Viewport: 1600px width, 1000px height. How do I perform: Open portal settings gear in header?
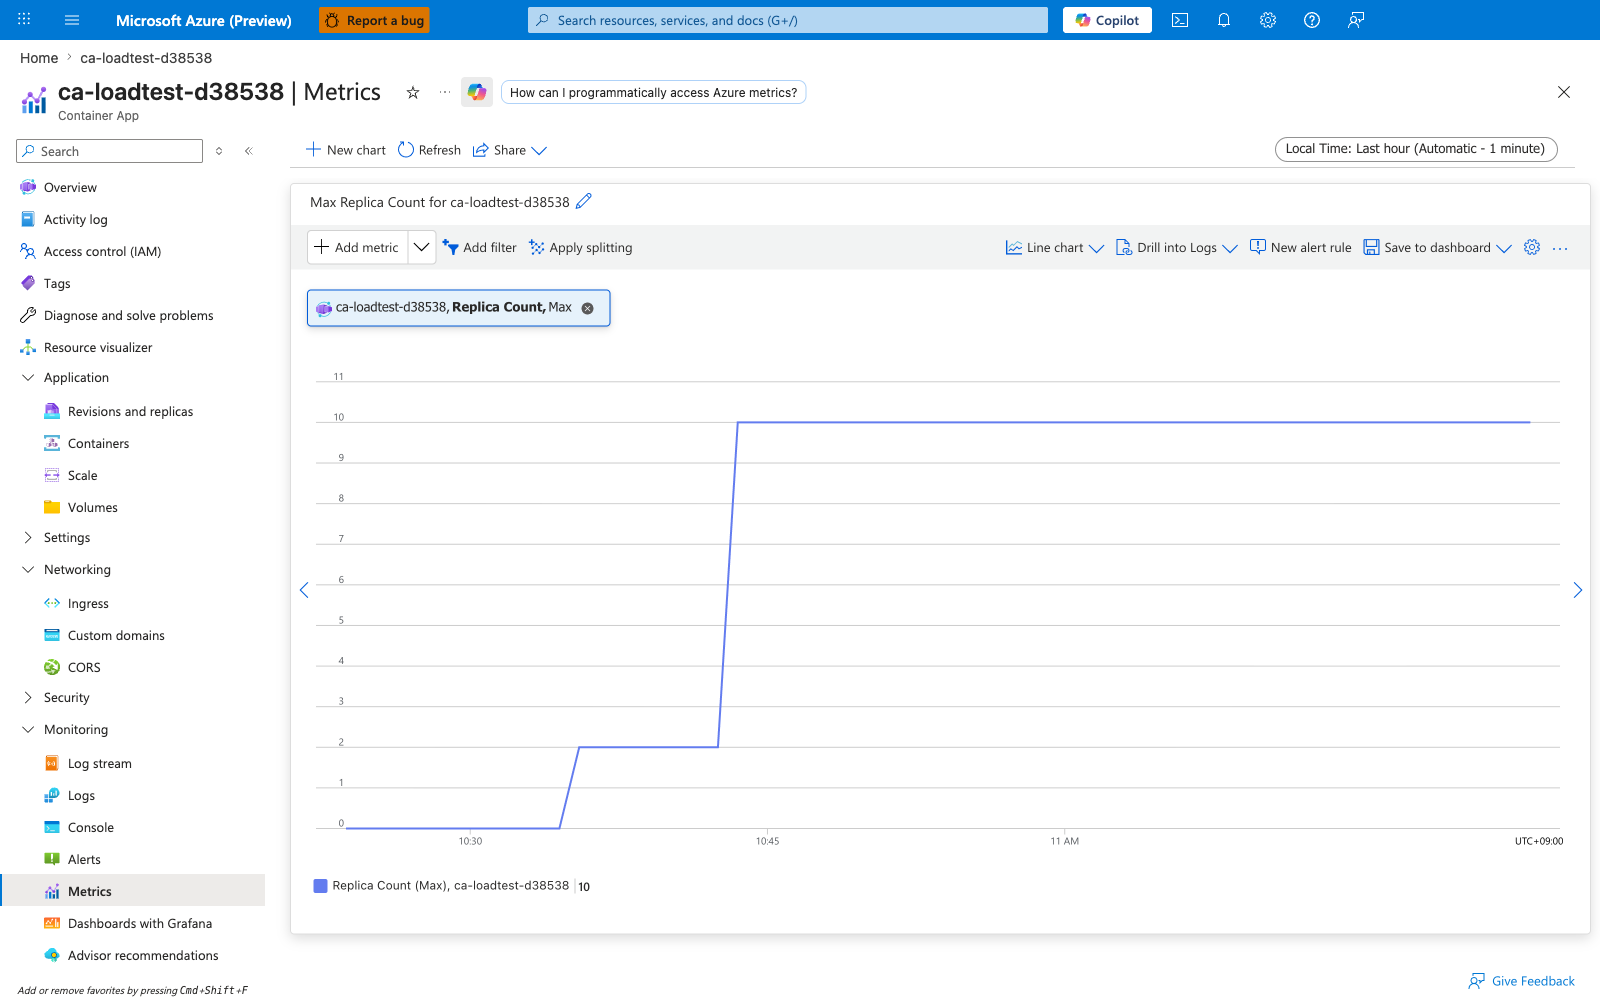coord(1268,20)
